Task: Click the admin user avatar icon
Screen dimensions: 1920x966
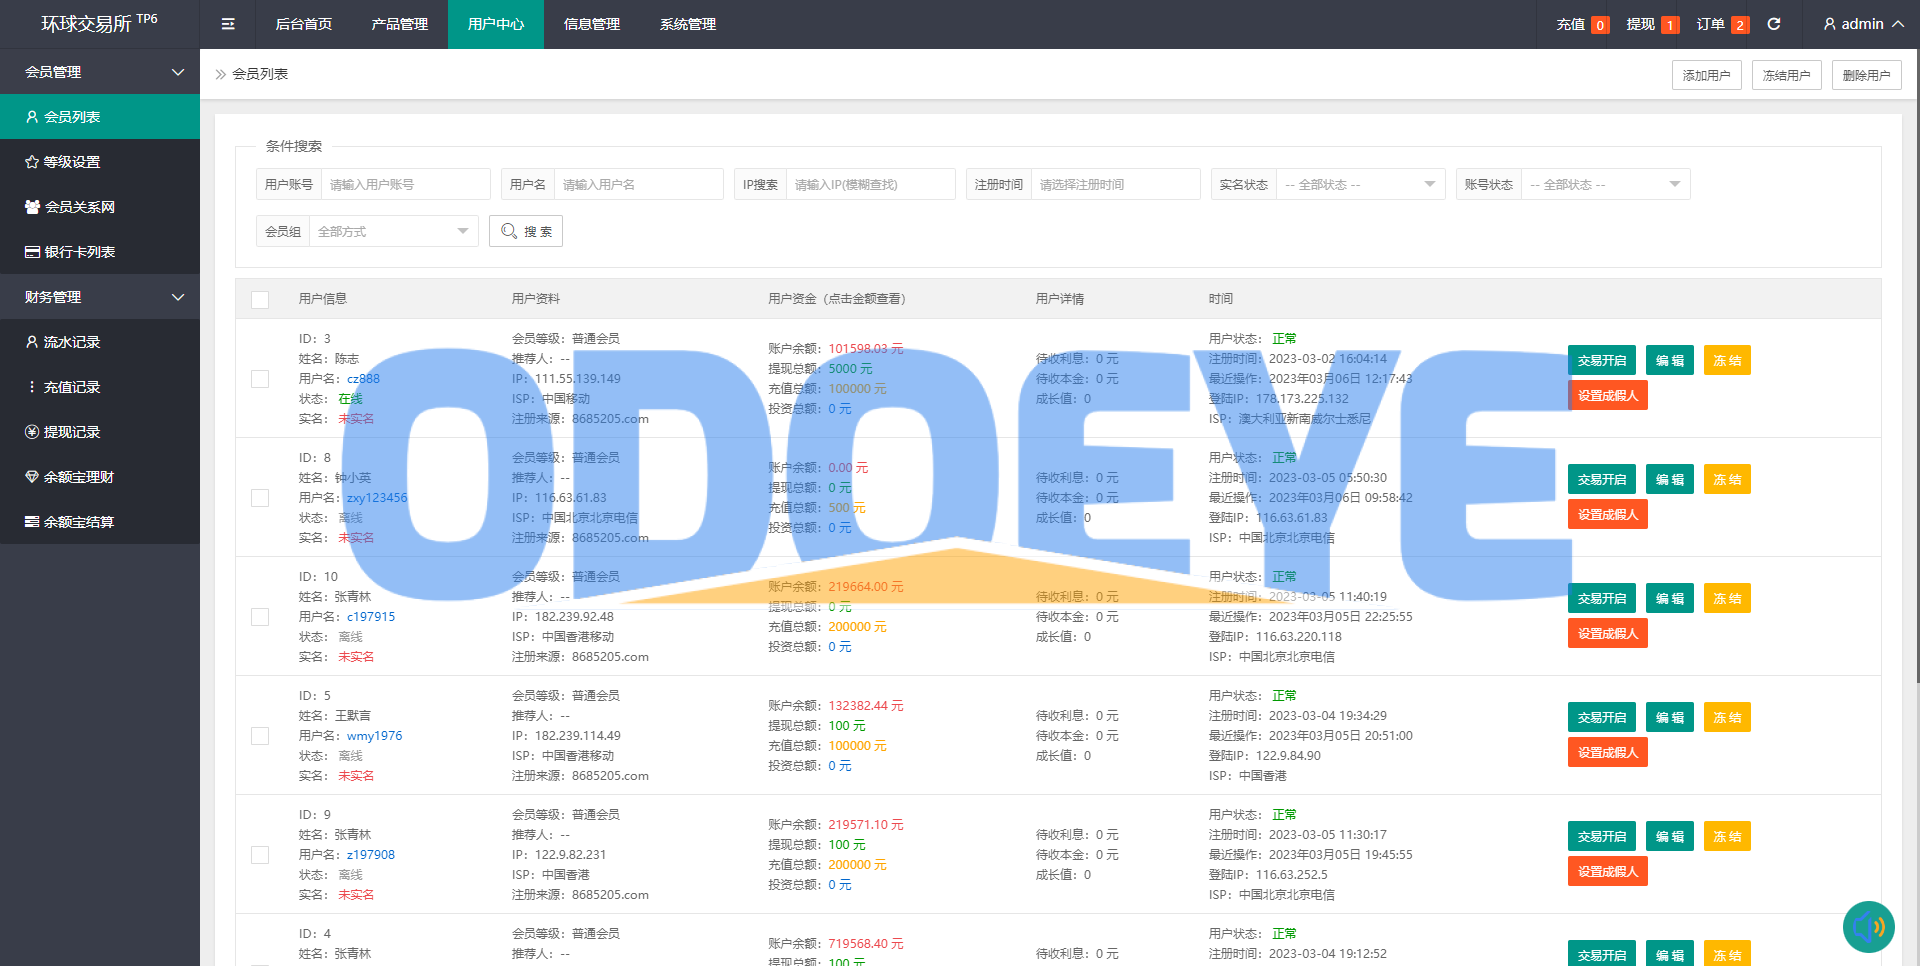Action: click(1829, 24)
